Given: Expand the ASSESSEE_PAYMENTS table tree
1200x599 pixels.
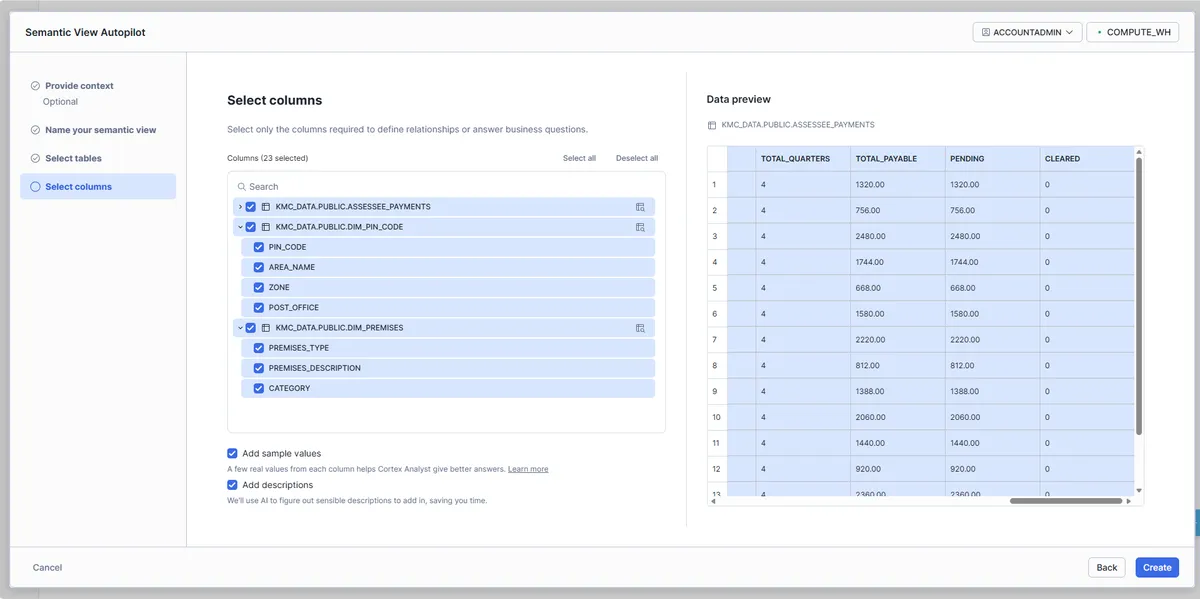Looking at the screenshot, I should 240,207.
